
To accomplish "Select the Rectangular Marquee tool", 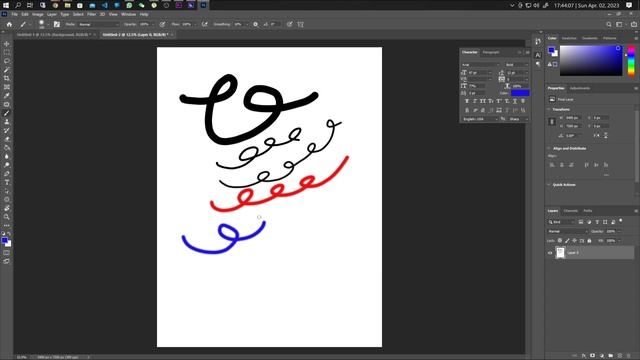I will (x=7, y=52).
